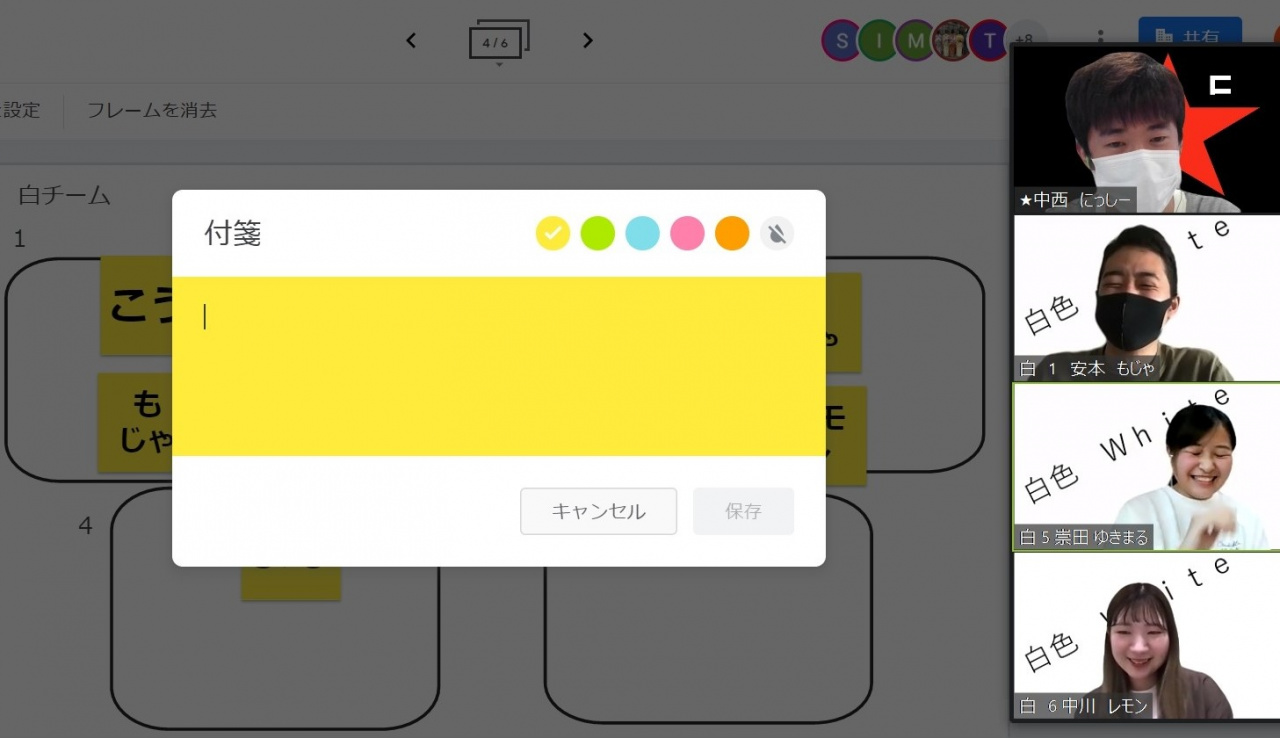Pick the orange sticky note color
The width and height of the screenshot is (1280, 738).
pos(732,233)
